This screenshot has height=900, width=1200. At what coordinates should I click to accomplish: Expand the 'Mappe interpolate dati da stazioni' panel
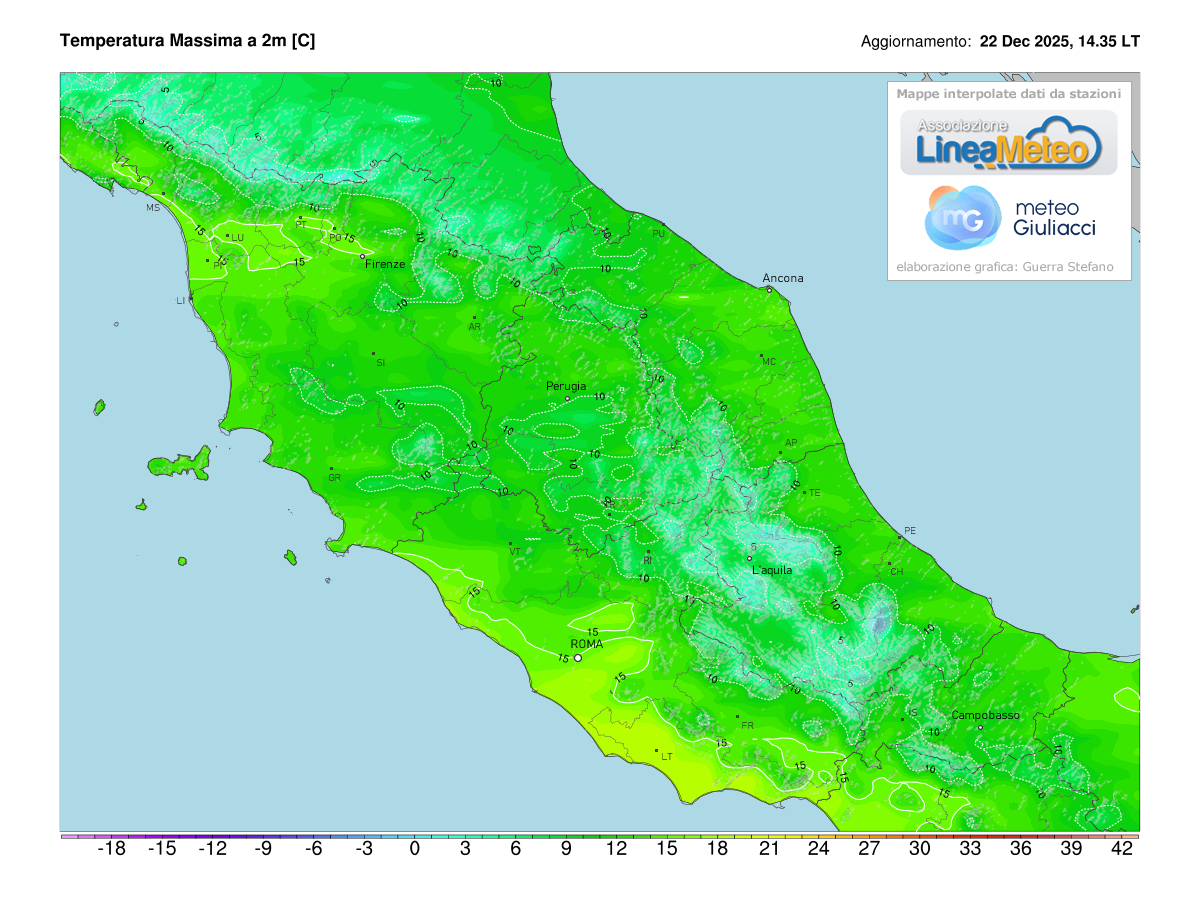tap(1009, 92)
